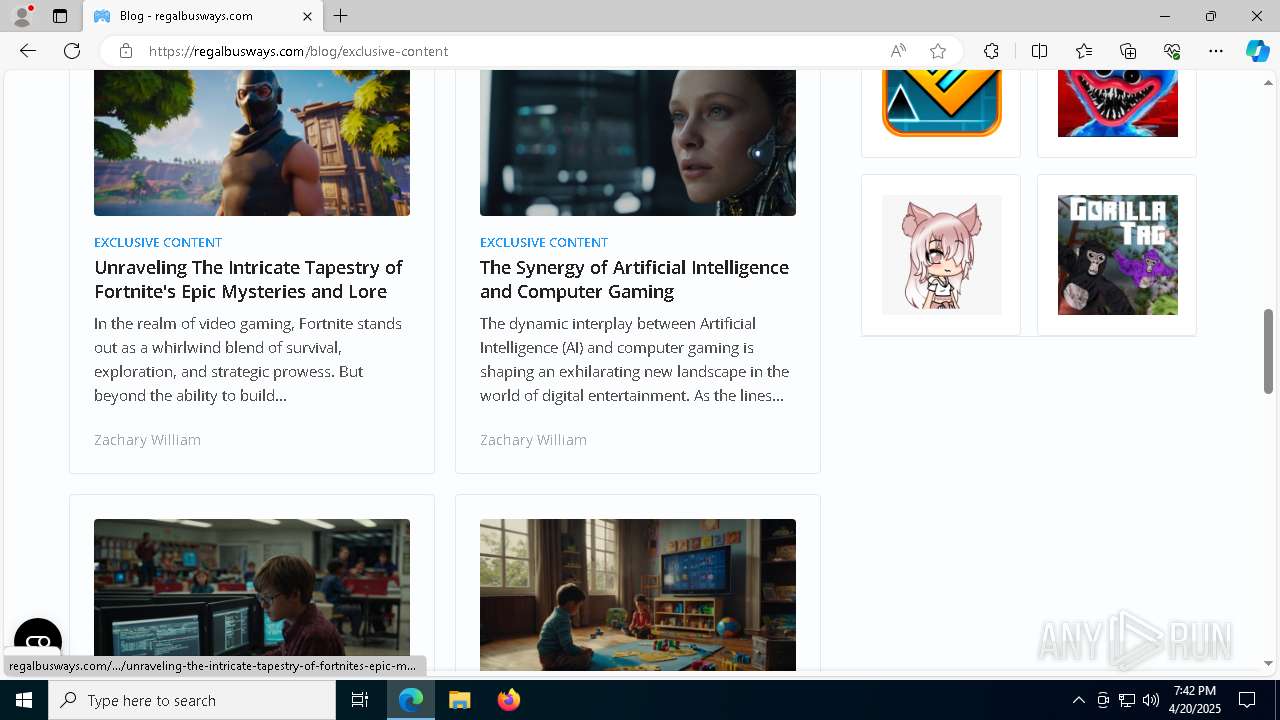This screenshot has width=1280, height=720.
Task: Open Browser essentials heart icon
Action: click(x=1172, y=51)
